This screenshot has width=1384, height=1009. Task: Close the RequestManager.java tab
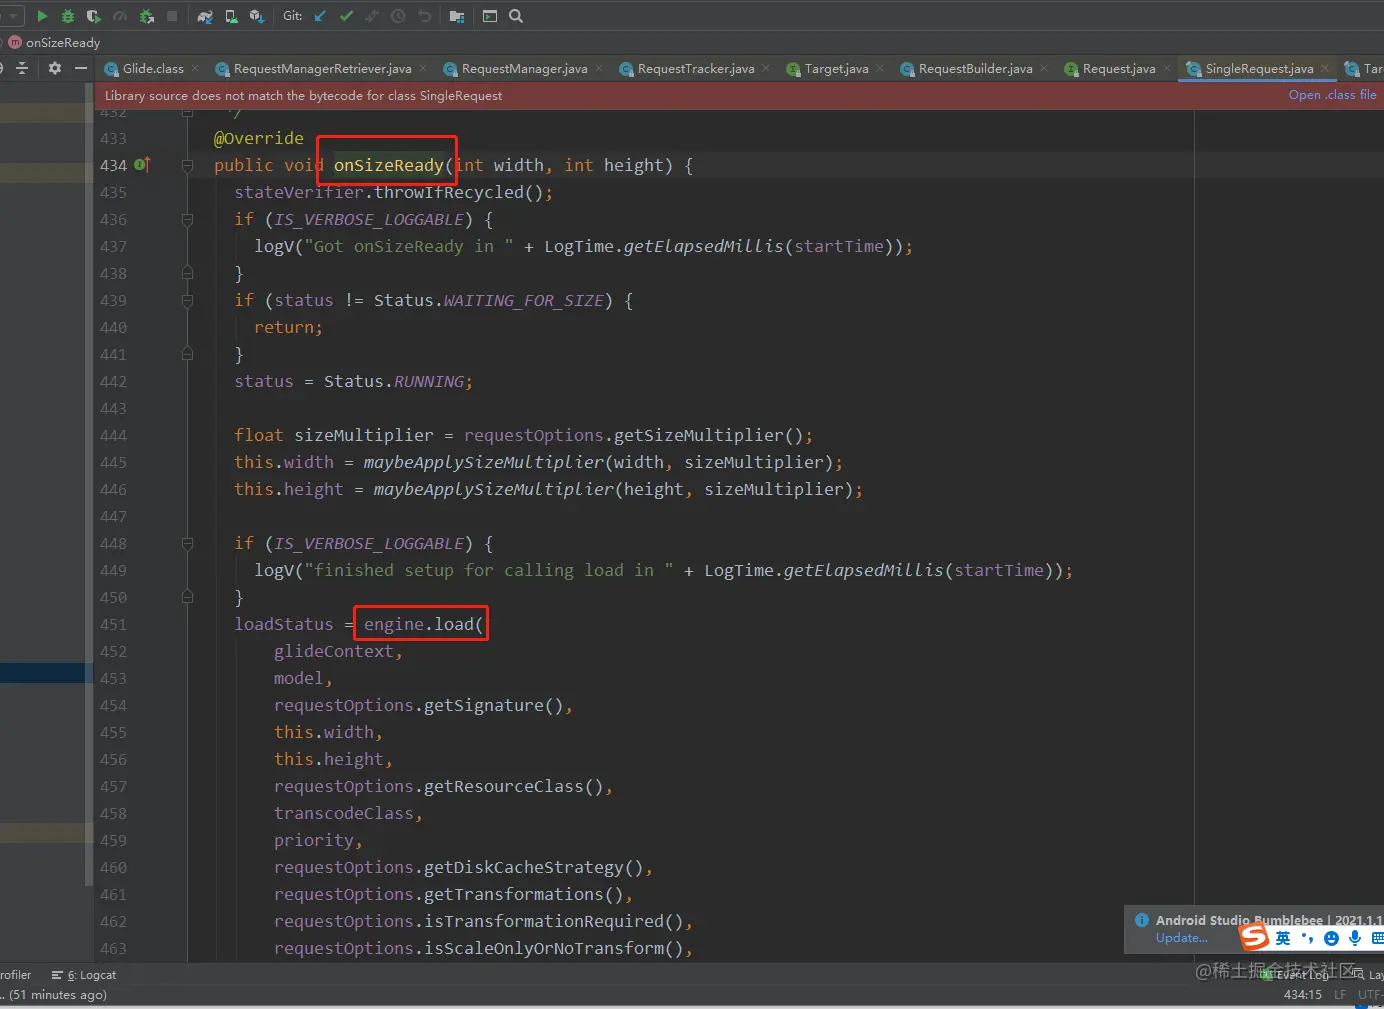click(x=599, y=68)
